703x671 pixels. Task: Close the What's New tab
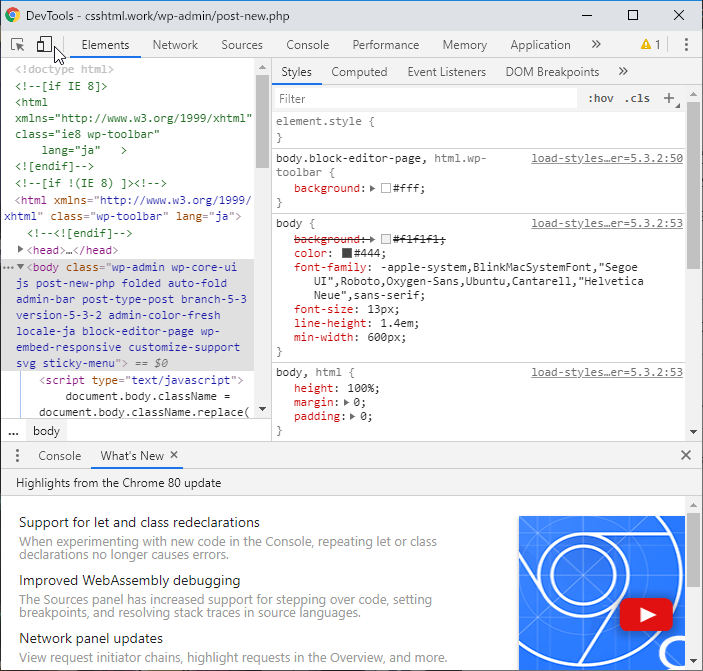click(174, 455)
